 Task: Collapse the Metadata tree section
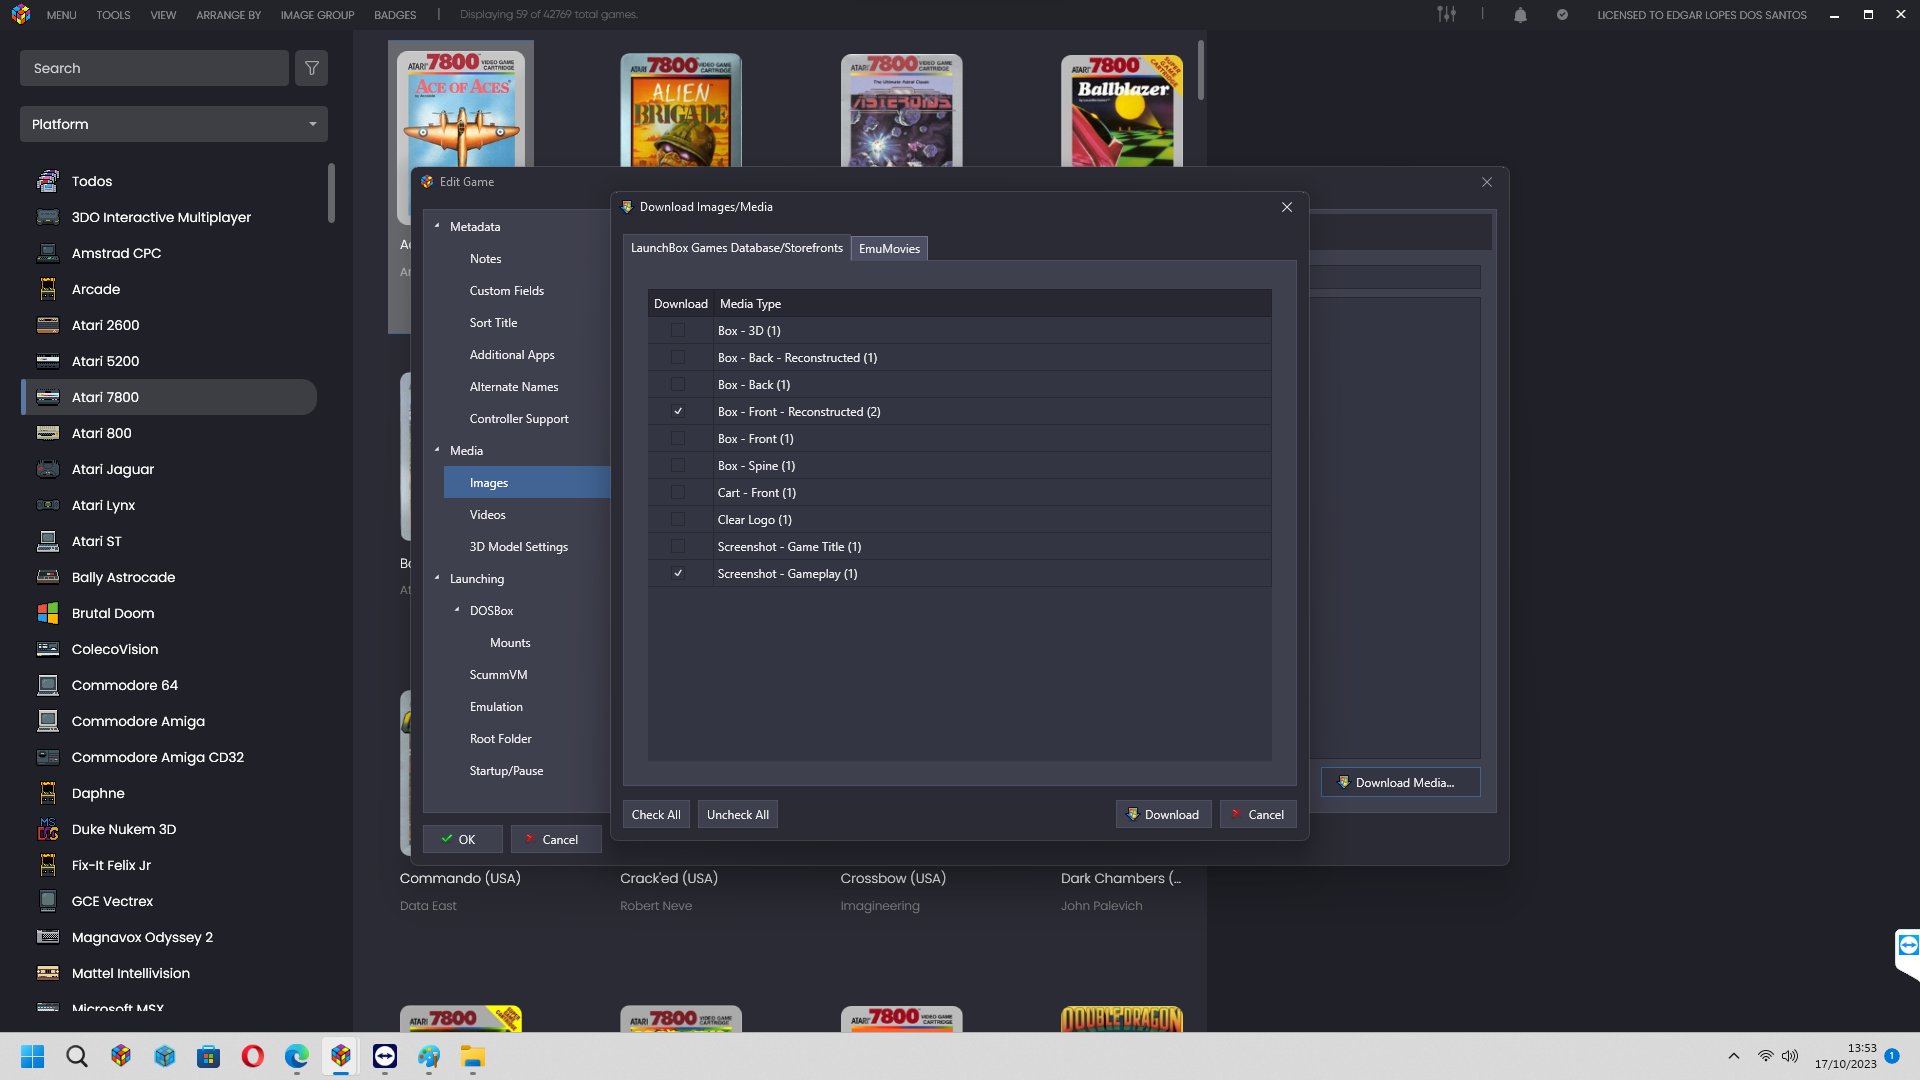click(437, 226)
